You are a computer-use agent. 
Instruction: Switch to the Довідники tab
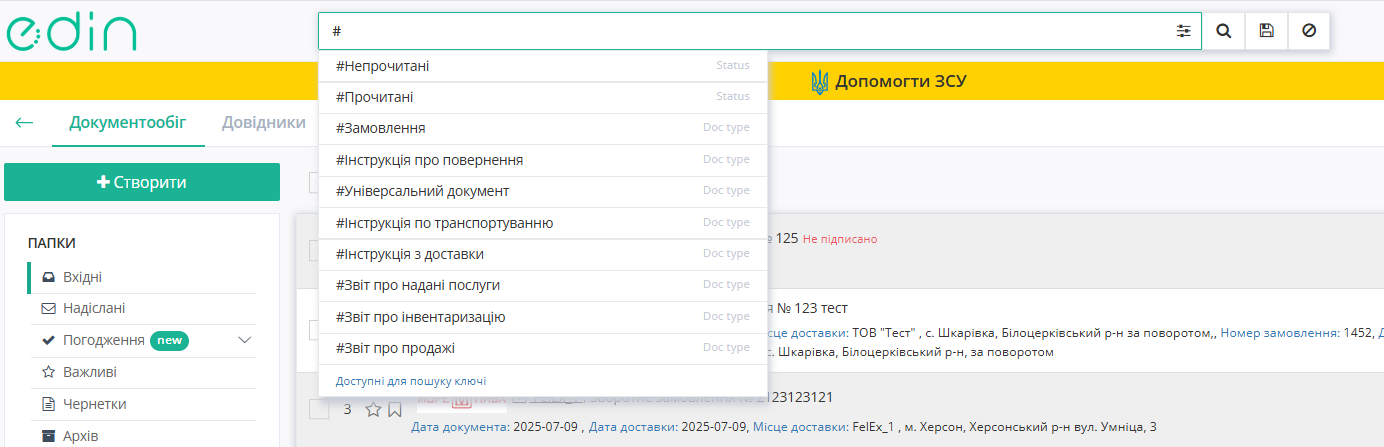264,123
